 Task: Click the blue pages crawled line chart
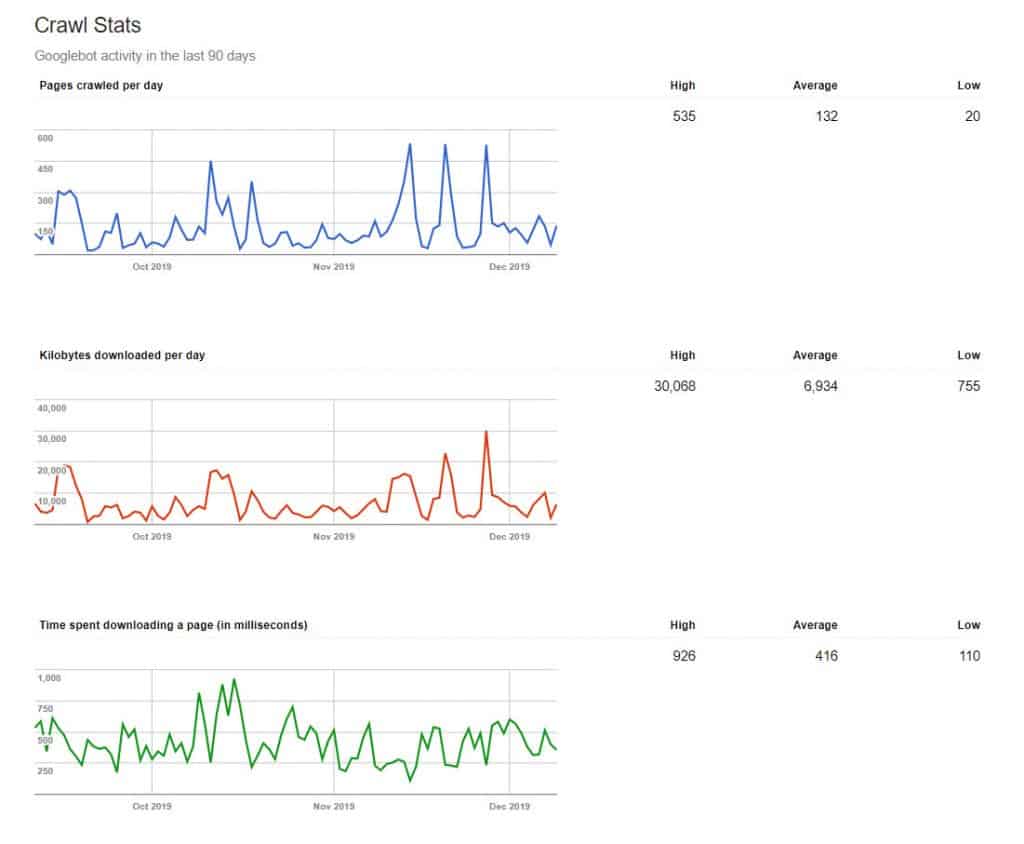296,193
